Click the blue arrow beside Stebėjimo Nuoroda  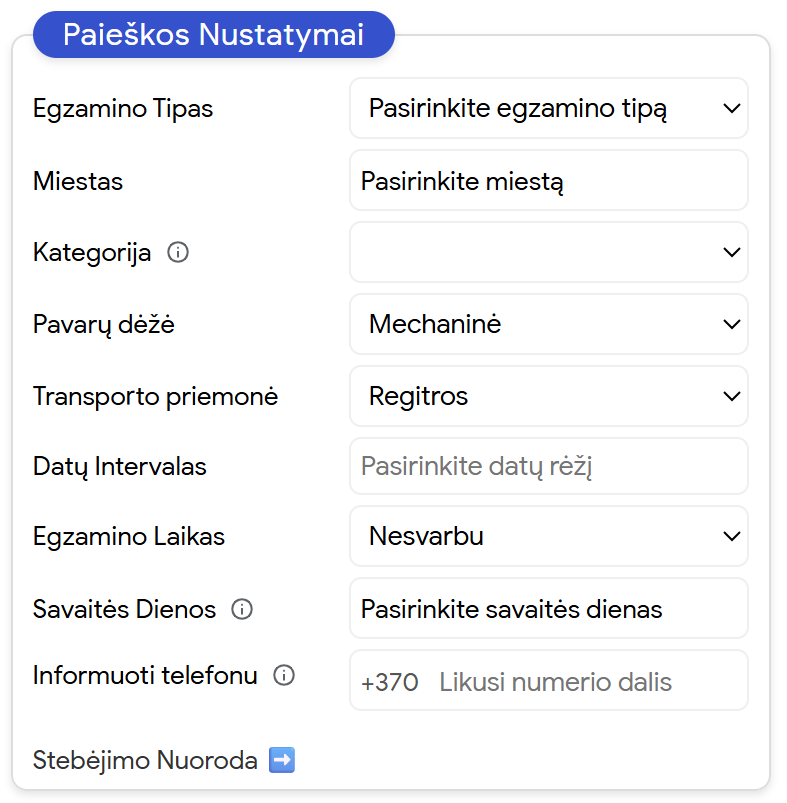[x=280, y=760]
